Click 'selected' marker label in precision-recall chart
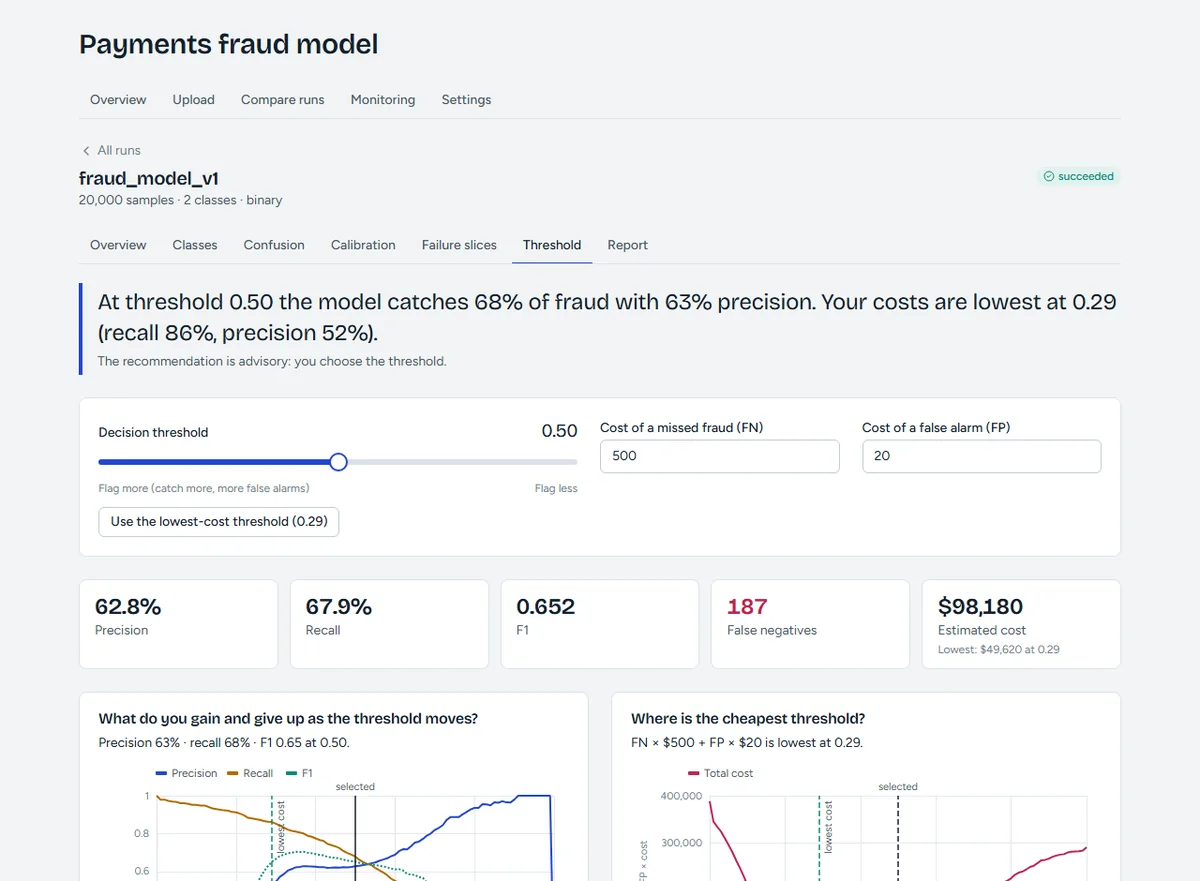Screen dimensions: 1200x881 pyautogui.click(x=355, y=787)
